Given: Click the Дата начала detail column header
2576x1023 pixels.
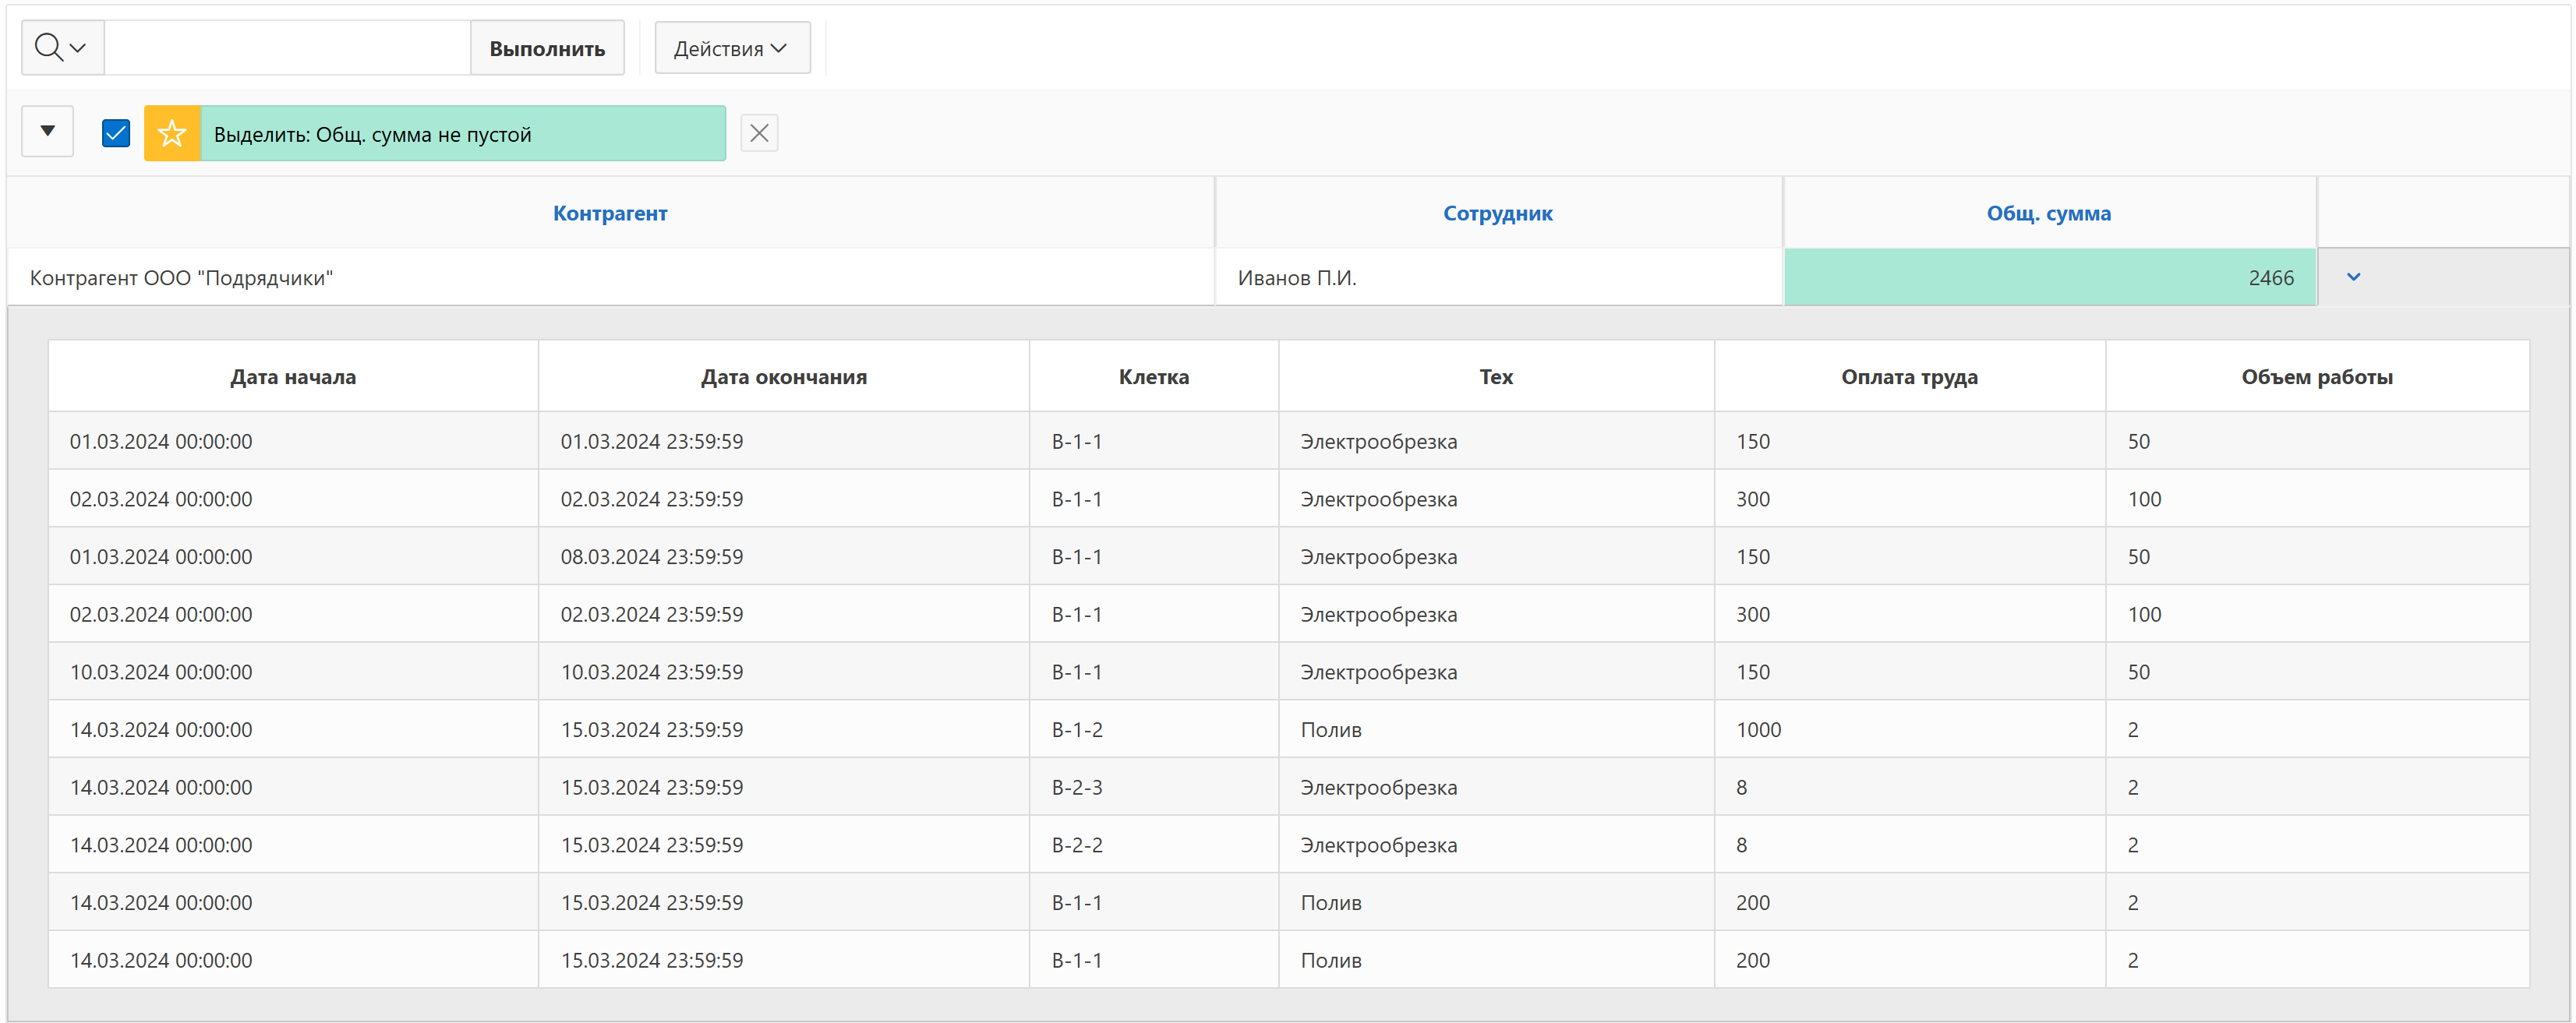Looking at the screenshot, I should tap(292, 377).
